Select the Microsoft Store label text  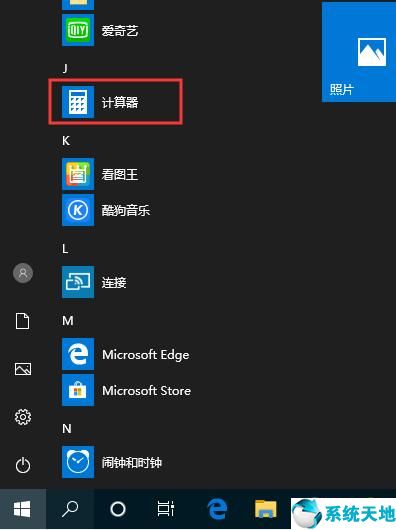click(x=146, y=391)
